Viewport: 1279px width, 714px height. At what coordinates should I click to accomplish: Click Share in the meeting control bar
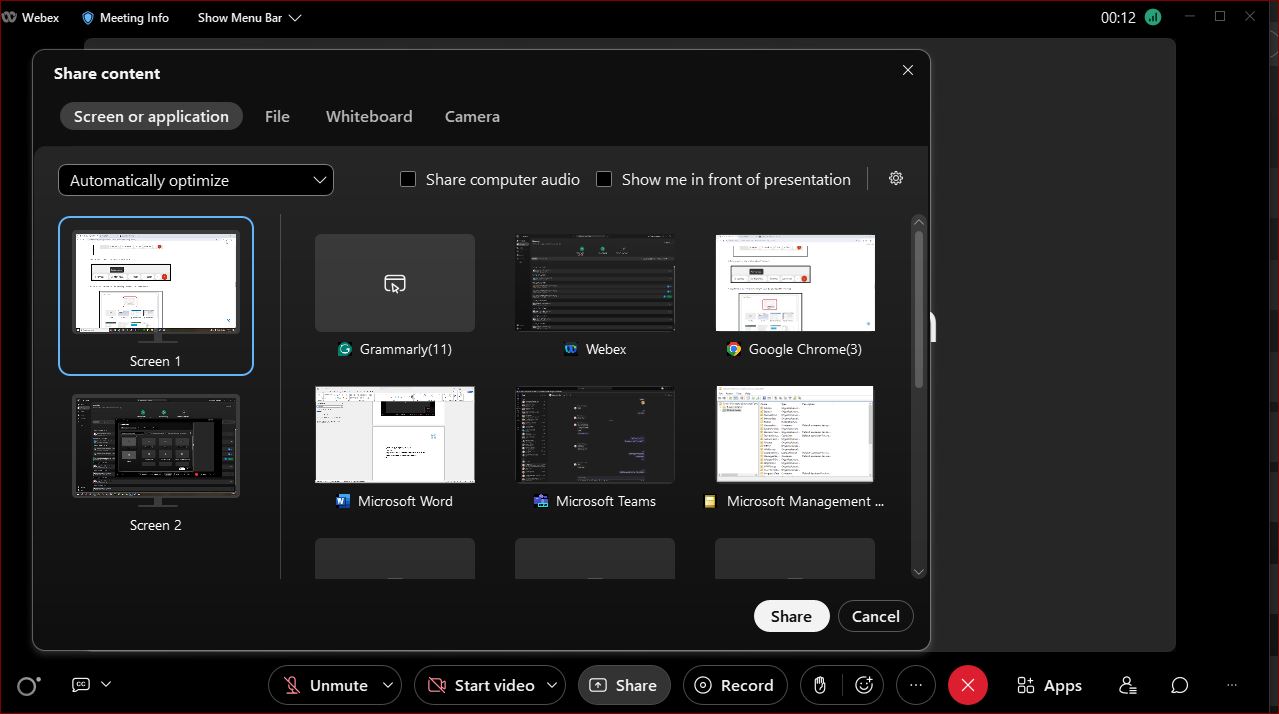click(623, 685)
